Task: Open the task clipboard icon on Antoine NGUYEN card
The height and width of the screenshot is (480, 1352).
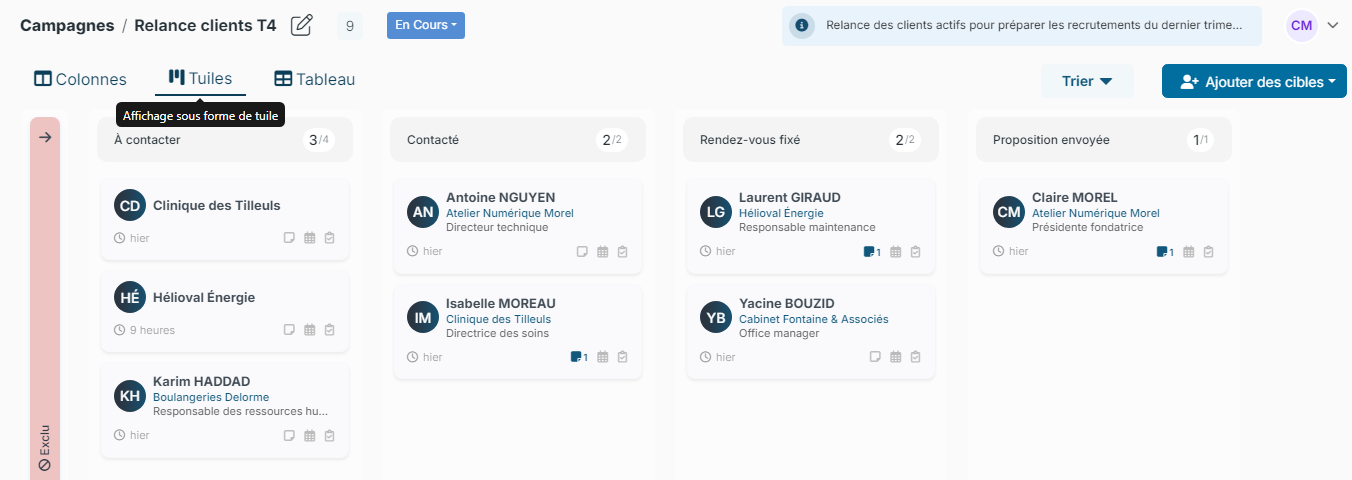Action: tap(622, 251)
